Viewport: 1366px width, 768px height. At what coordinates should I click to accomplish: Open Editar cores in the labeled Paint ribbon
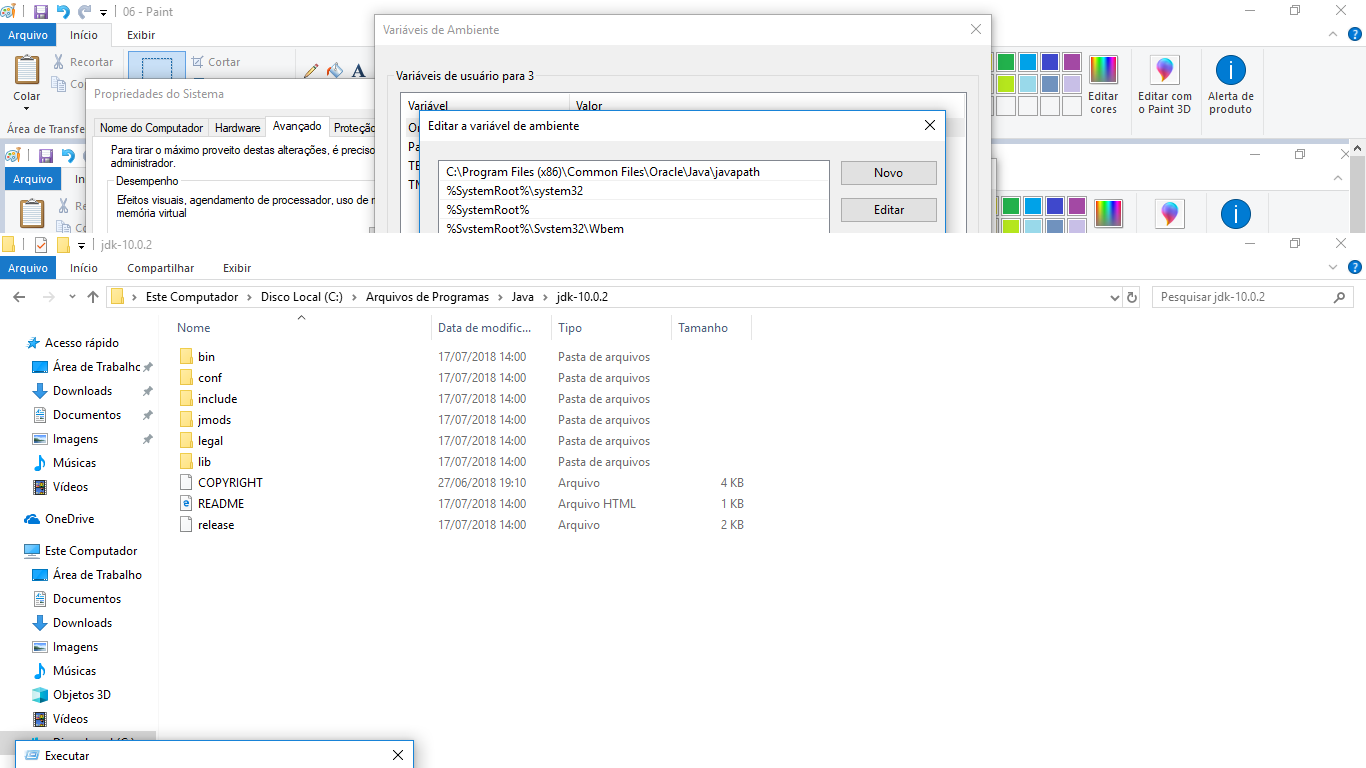click(x=1103, y=85)
